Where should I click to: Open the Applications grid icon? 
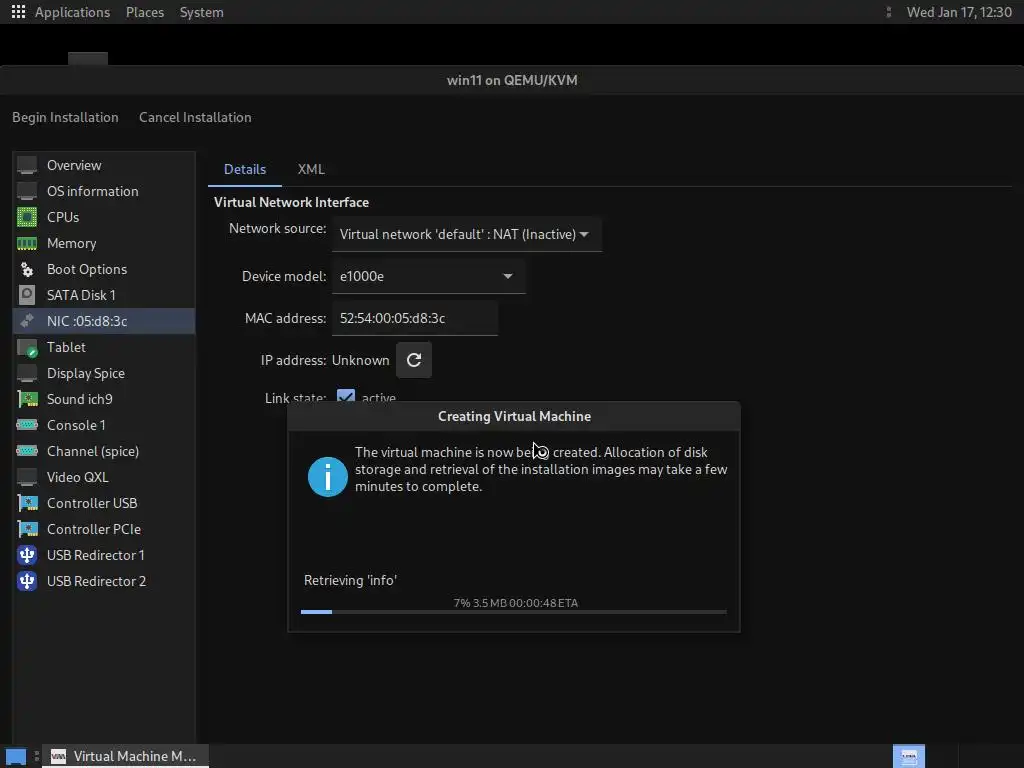pos(18,12)
